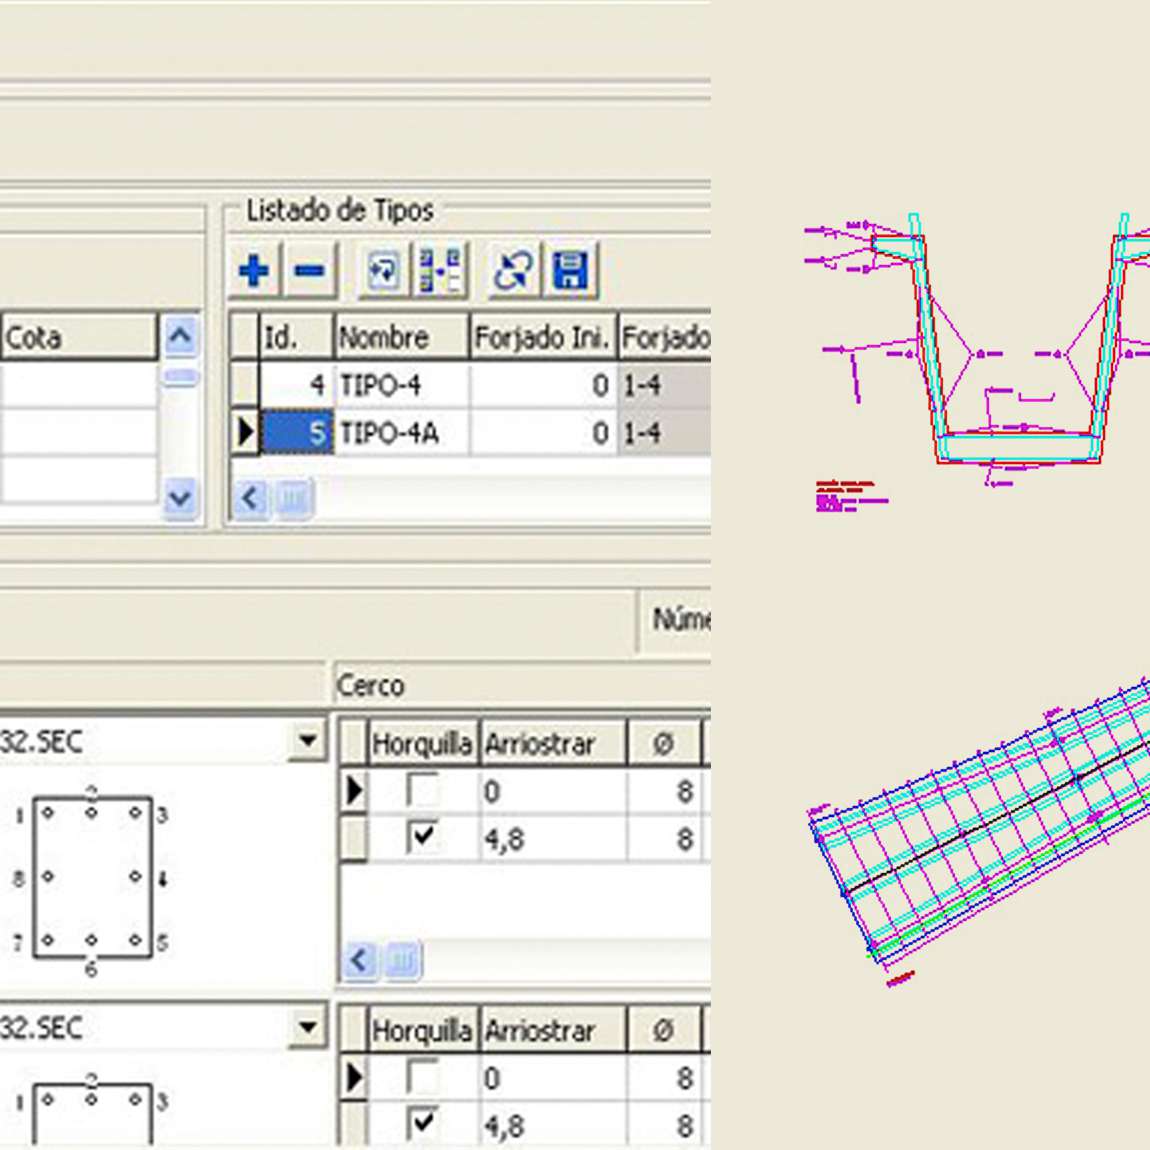The height and width of the screenshot is (1150, 1150).
Task: Select the TIPO-4 name cell
Action: click(x=401, y=385)
